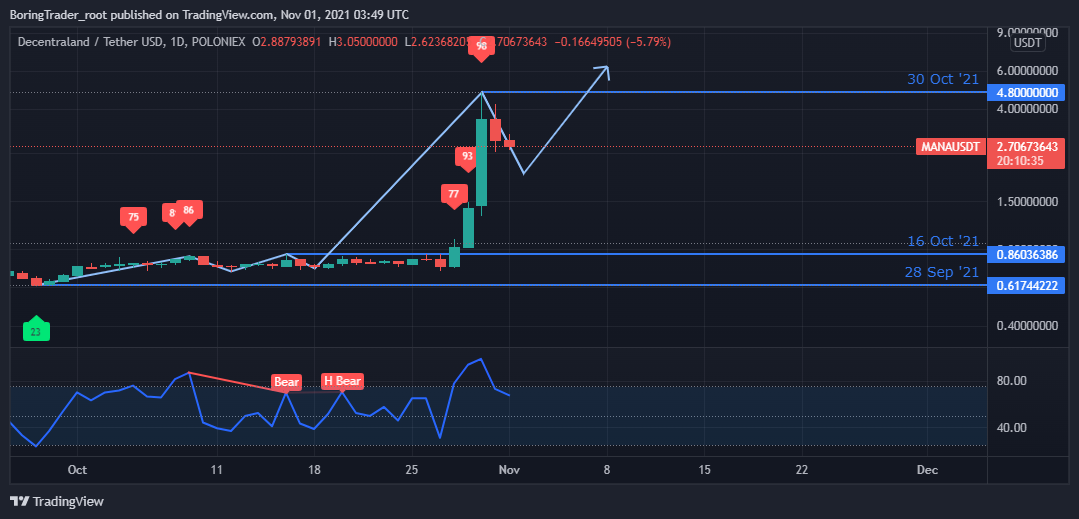Viewport: 1079px width, 519px height.
Task: Click the MANAUSDT symbol label
Action: point(948,147)
